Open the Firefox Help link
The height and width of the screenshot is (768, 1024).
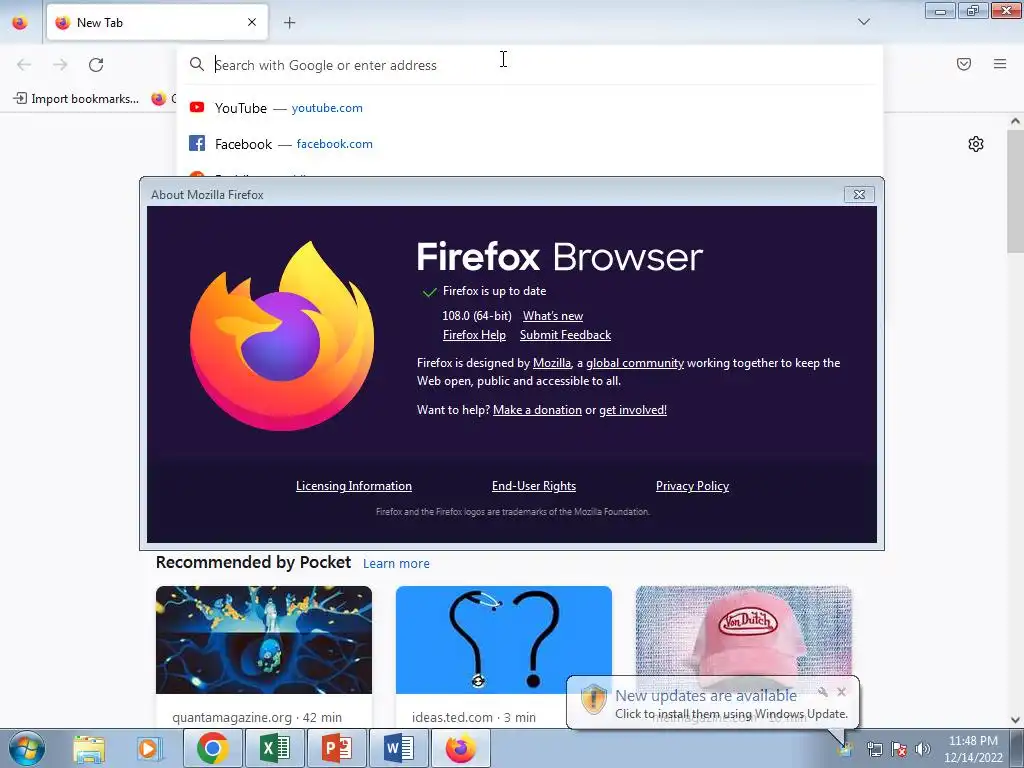coord(474,335)
